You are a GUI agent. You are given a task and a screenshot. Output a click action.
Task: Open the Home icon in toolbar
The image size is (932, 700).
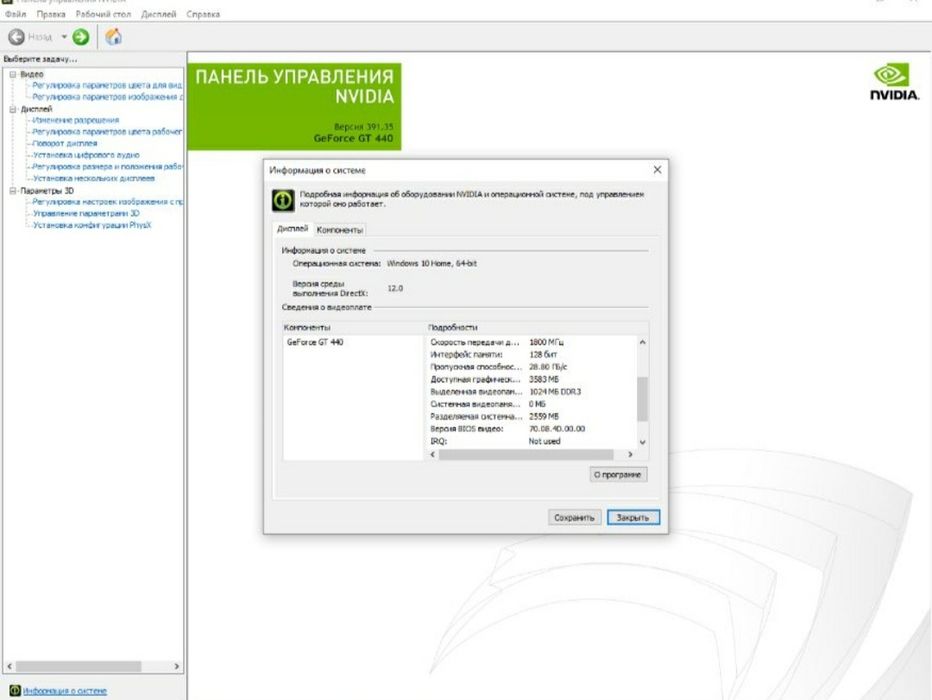coord(113,37)
